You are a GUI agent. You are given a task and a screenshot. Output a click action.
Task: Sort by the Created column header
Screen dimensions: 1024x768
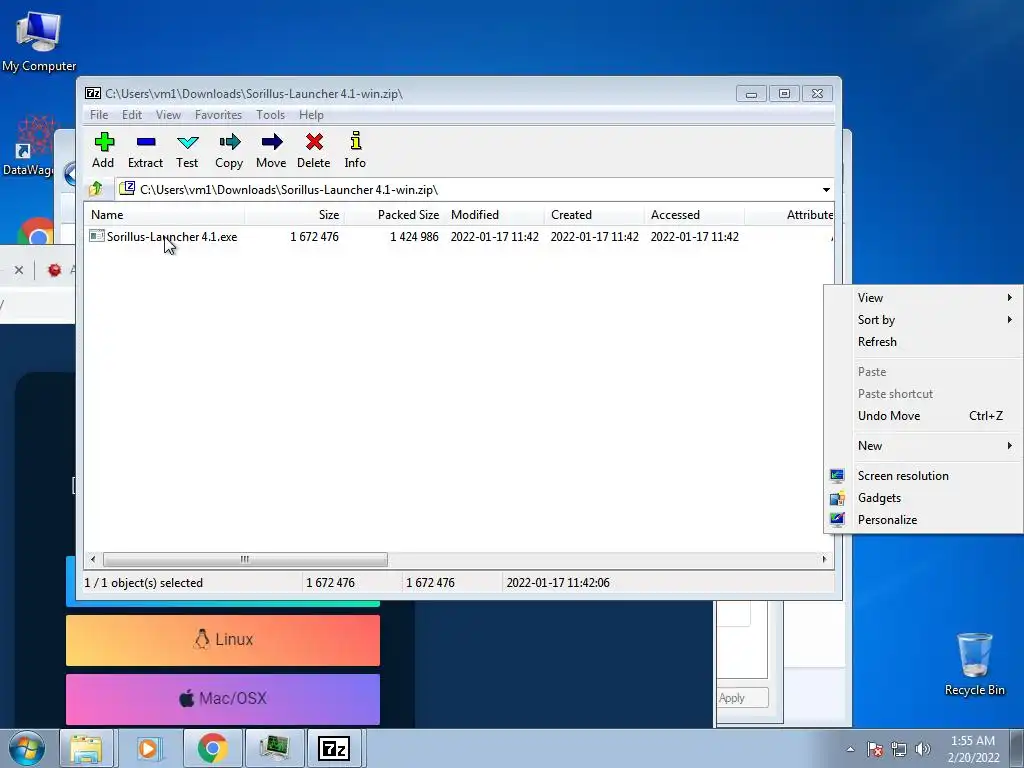tap(594, 215)
